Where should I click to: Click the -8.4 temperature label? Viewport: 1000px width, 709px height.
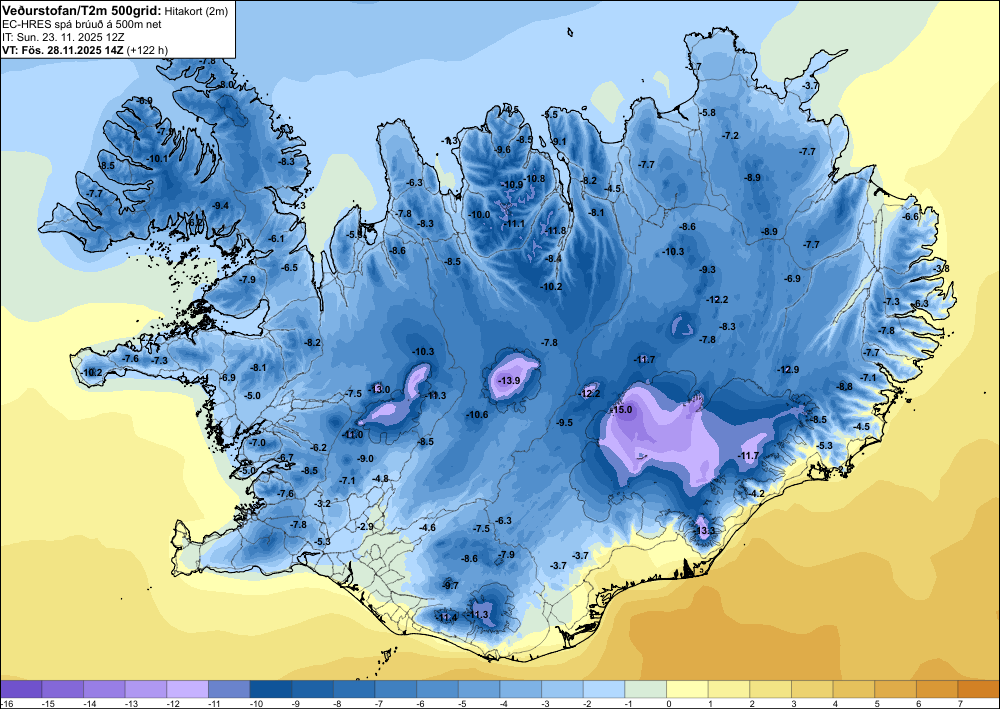(554, 259)
